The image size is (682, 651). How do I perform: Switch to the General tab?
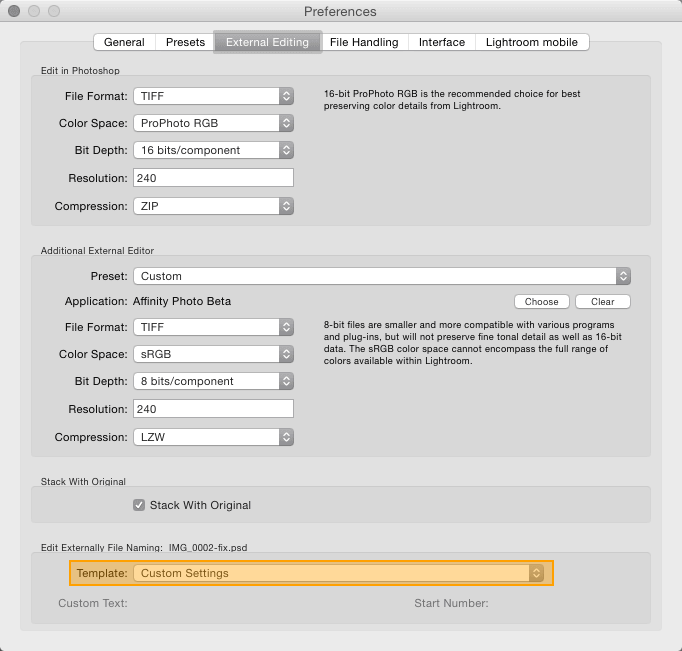[124, 42]
